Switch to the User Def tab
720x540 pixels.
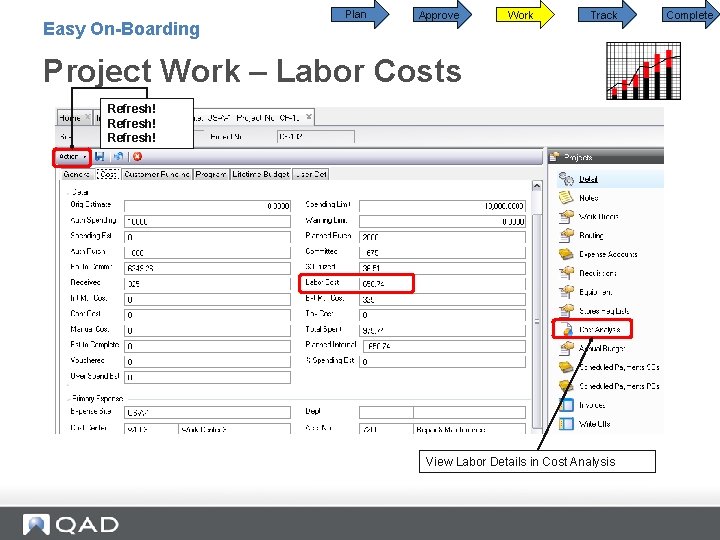tap(311, 174)
